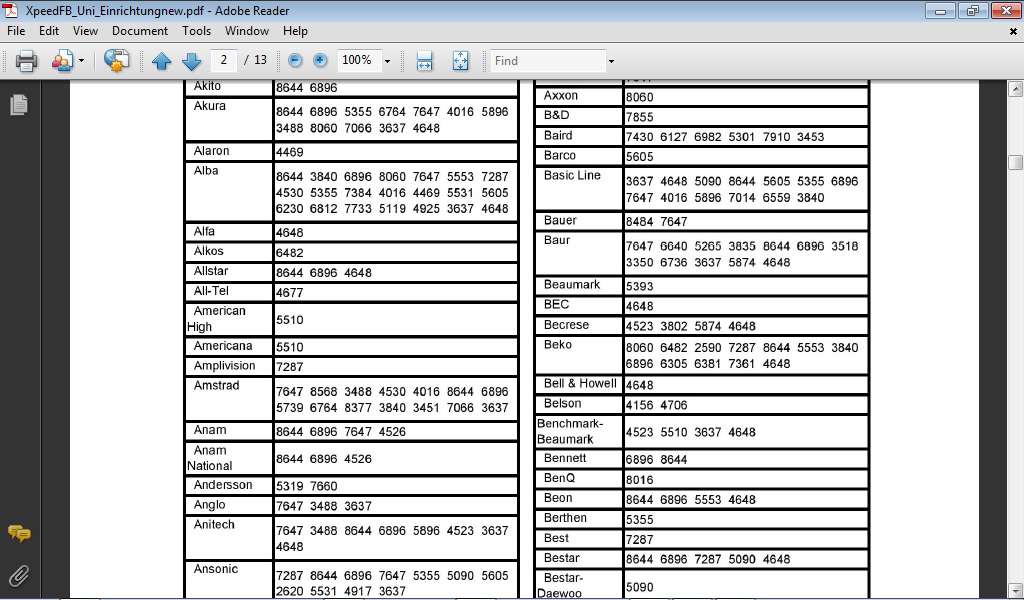Viewport: 1024px width, 600px height.
Task: Click the brand name Andersson
Action: pyautogui.click(x=223, y=485)
